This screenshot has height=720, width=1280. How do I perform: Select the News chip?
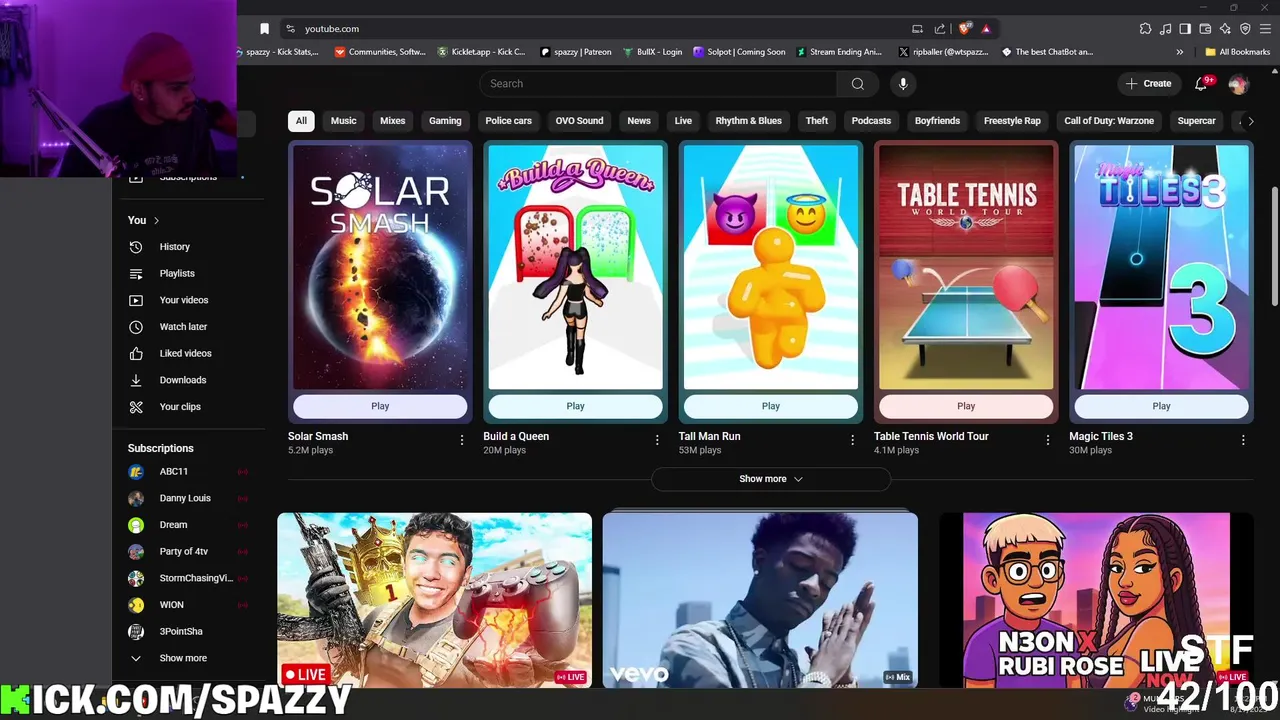click(x=639, y=121)
